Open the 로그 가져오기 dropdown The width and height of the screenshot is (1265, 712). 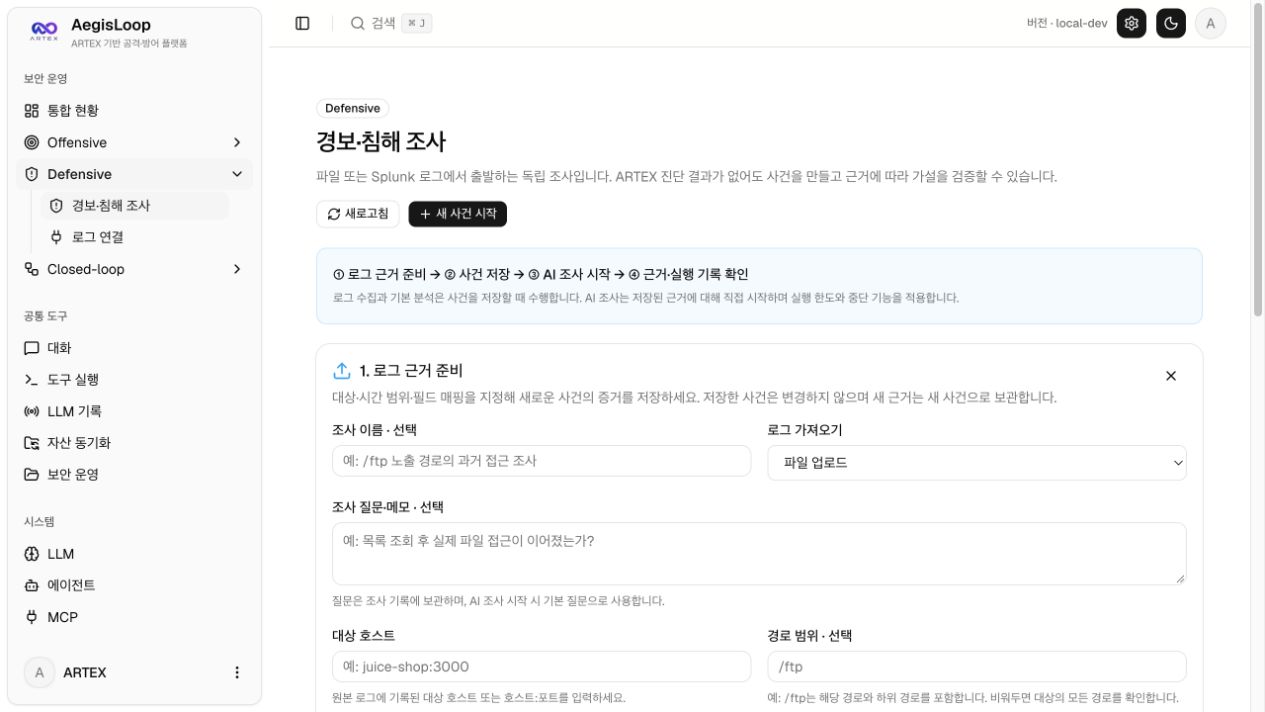[977, 463]
